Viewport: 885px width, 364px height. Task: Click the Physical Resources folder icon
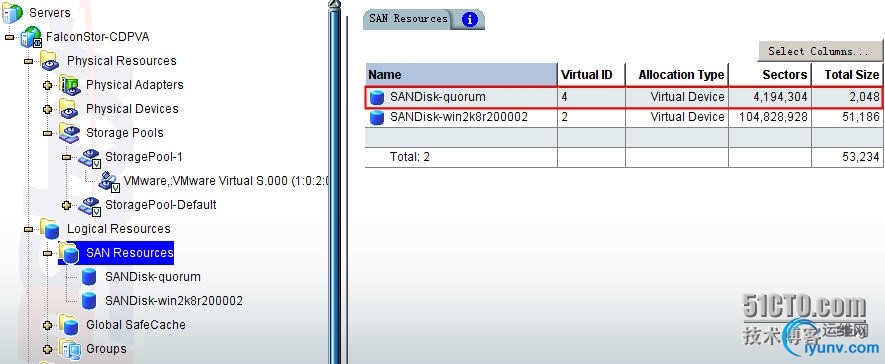click(x=50, y=61)
